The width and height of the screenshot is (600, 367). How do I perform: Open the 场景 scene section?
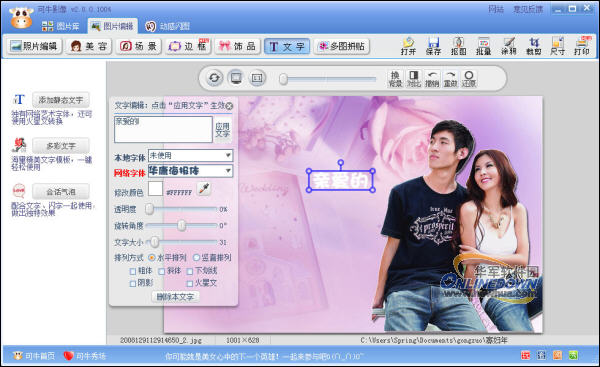[138, 46]
